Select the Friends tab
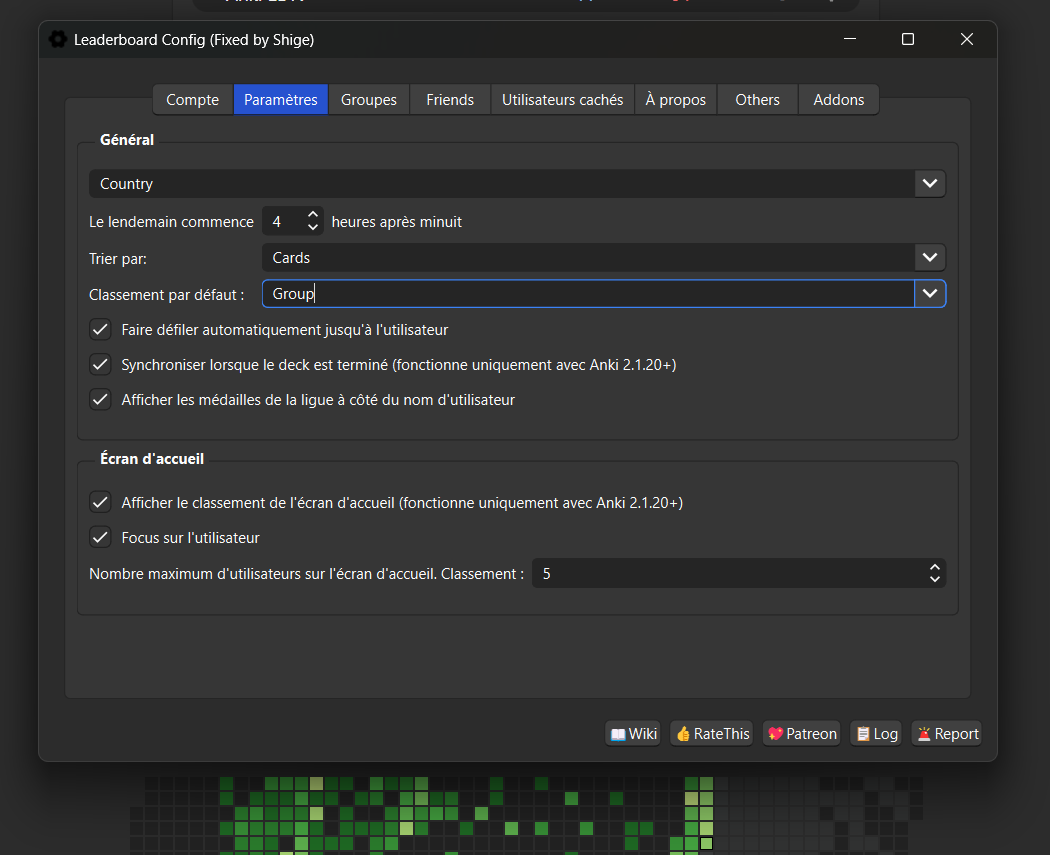Image resolution: width=1050 pixels, height=855 pixels. point(450,100)
